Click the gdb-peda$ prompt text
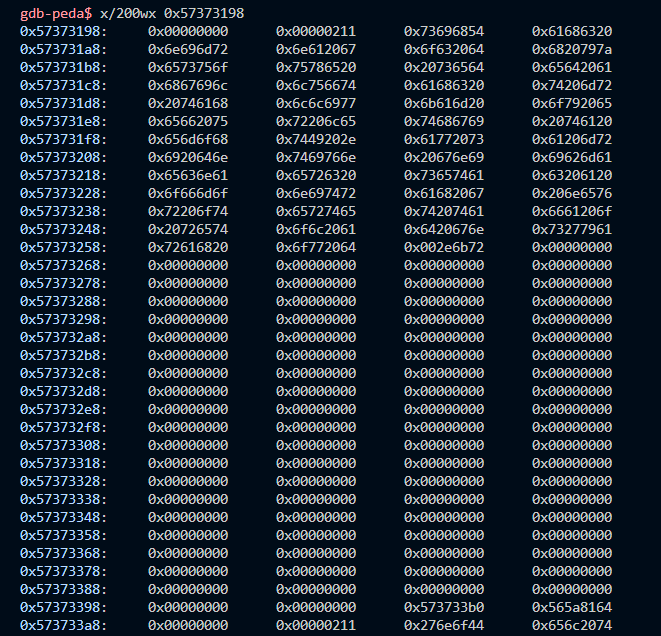 (x=56, y=13)
